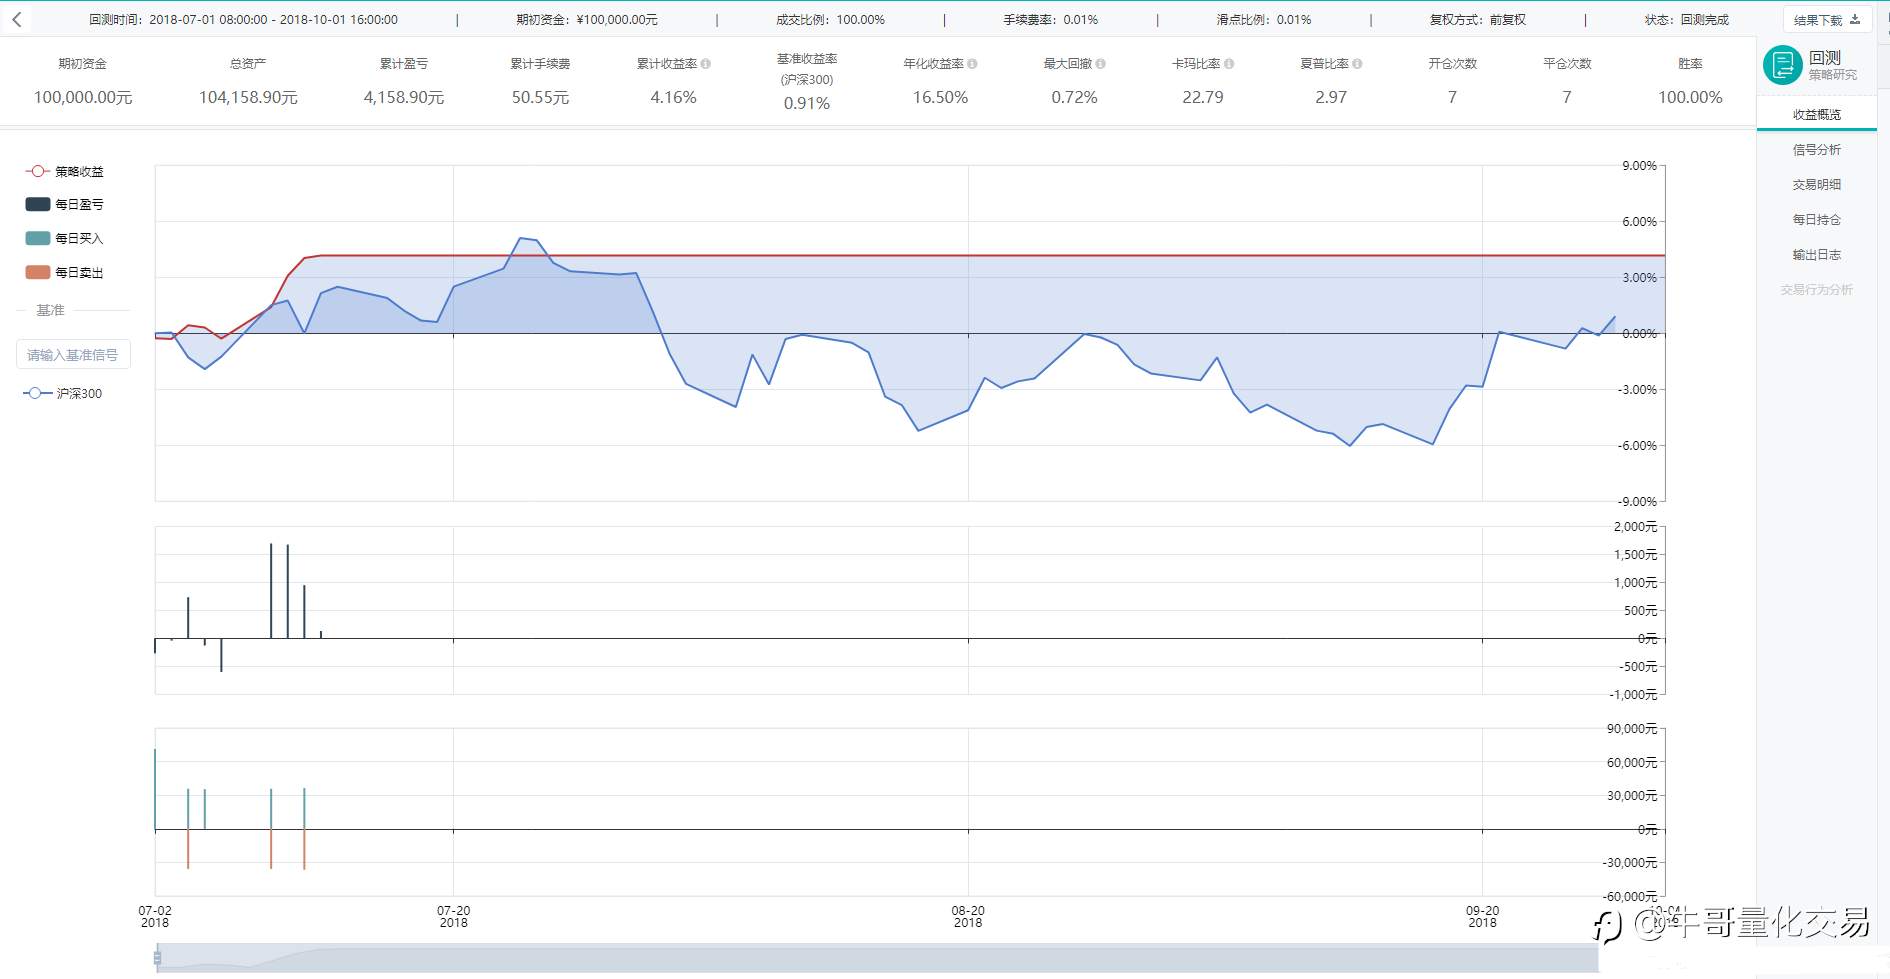Click the 09-20 2018 date axis label

point(1482,916)
